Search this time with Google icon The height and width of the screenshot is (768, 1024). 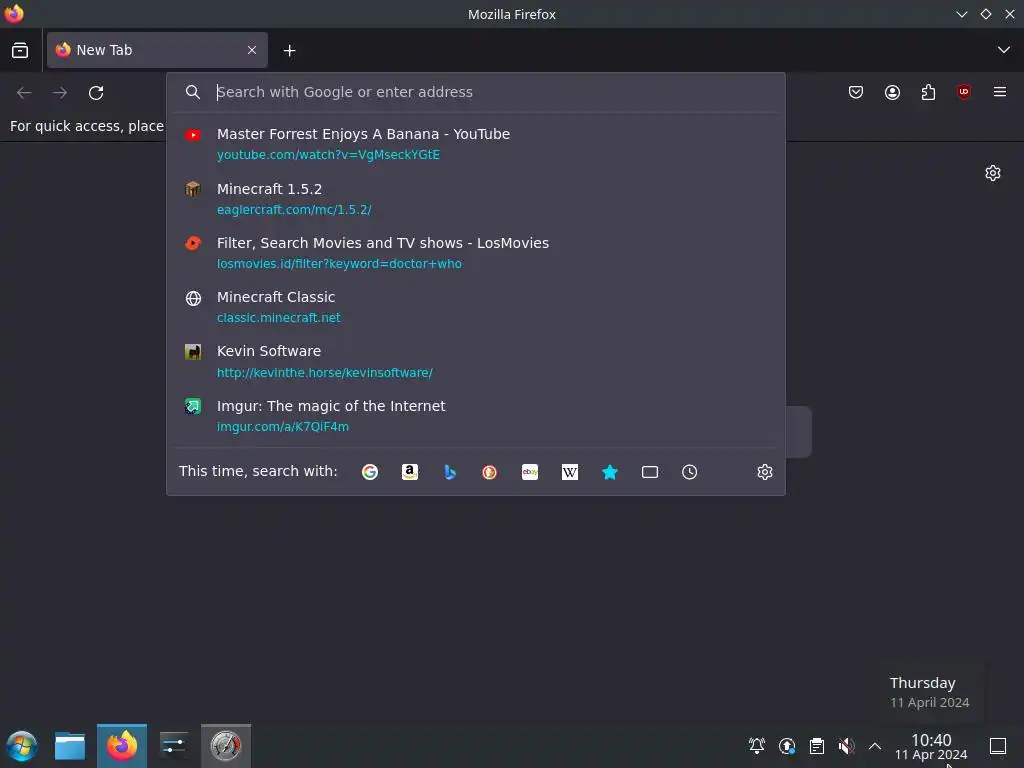click(x=370, y=472)
